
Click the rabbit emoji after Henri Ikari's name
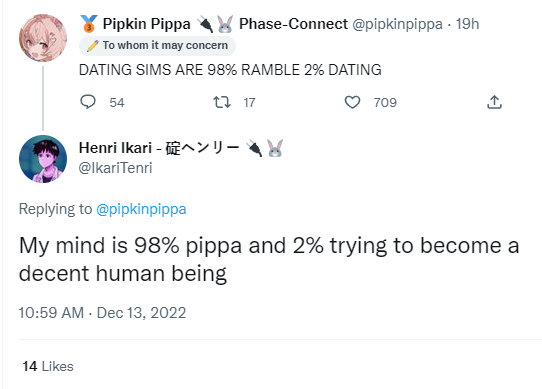click(x=275, y=148)
